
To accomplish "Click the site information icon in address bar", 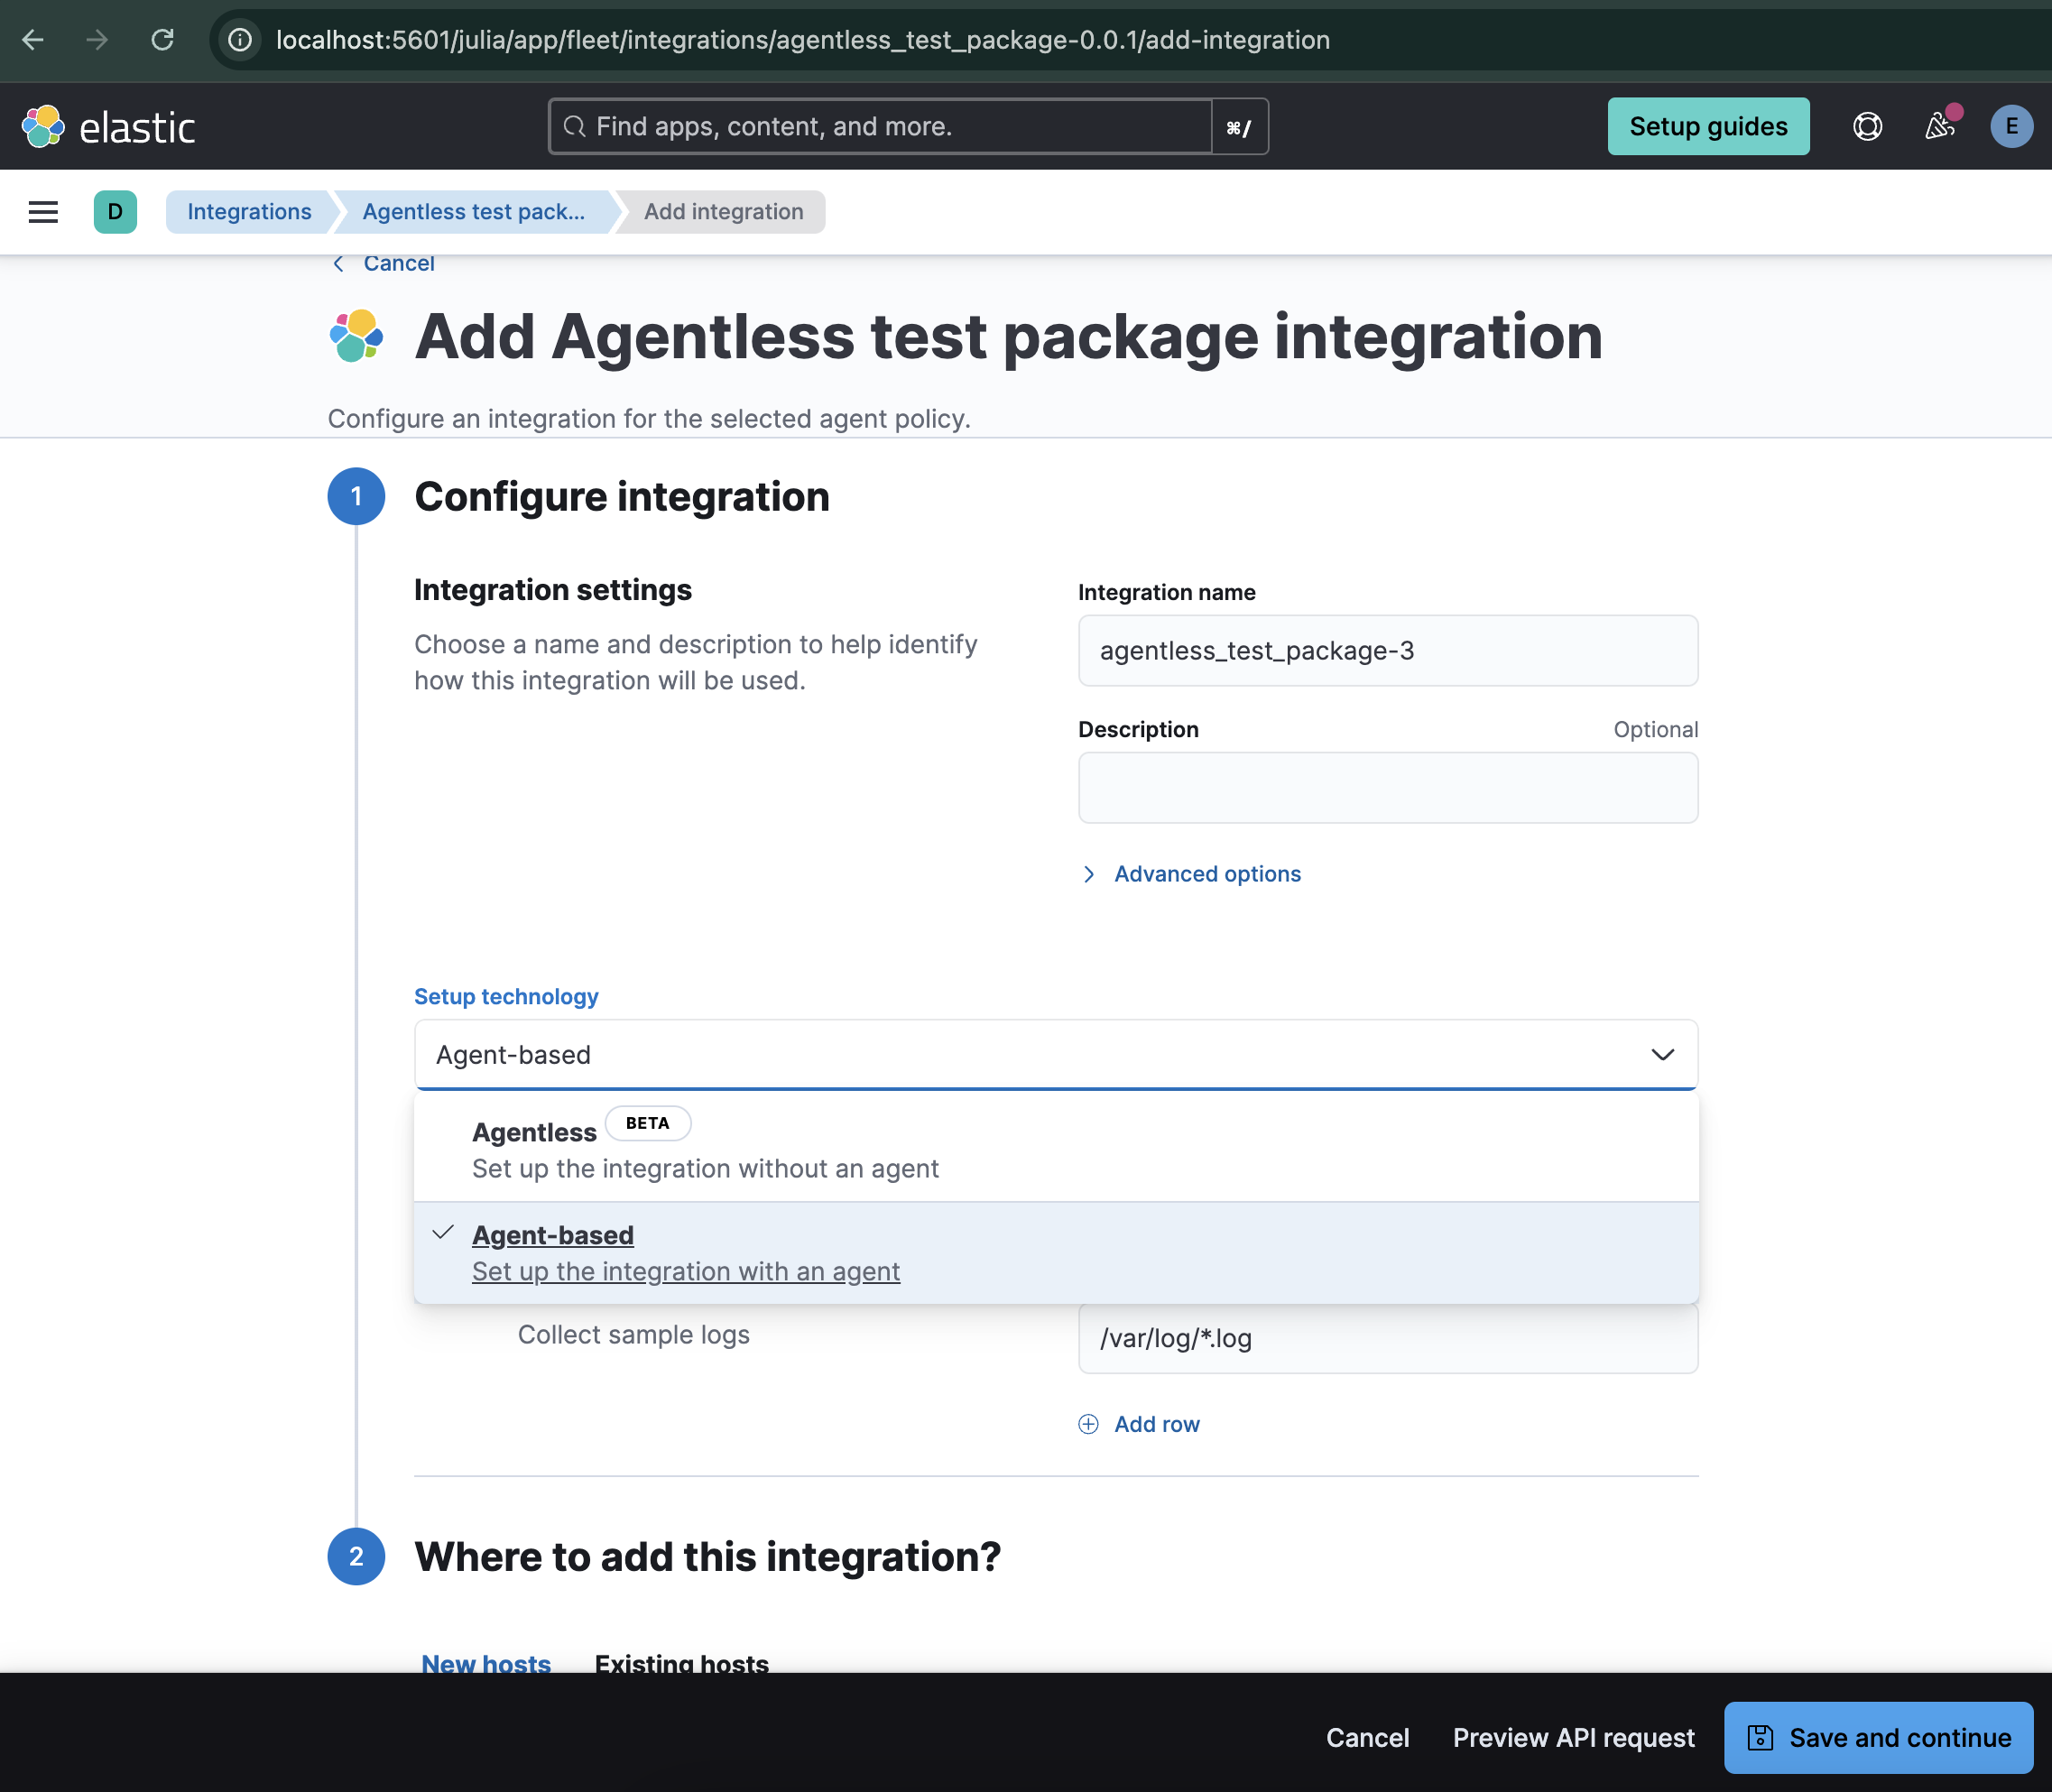I will point(240,40).
